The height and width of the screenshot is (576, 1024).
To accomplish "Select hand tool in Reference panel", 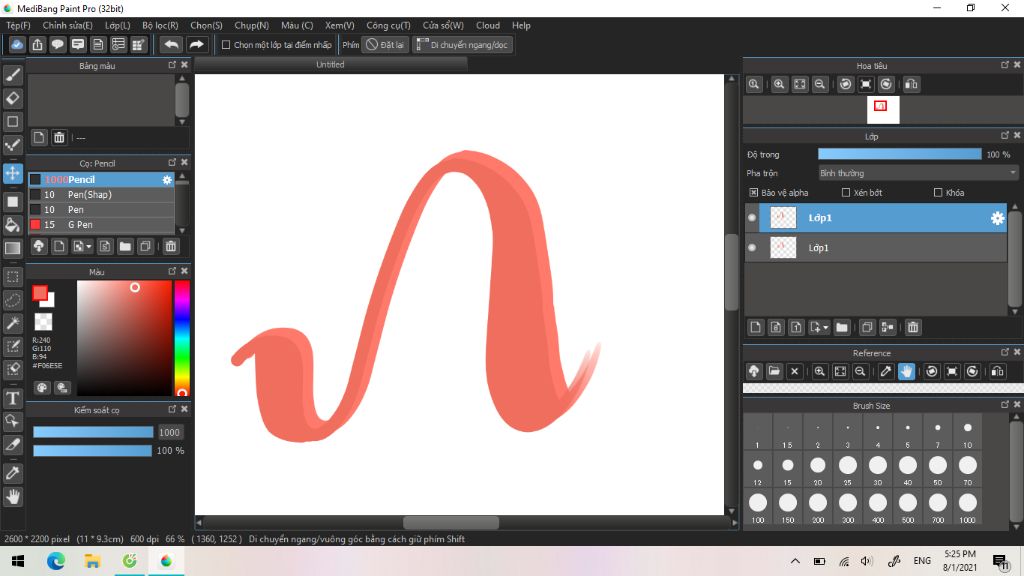I will pyautogui.click(x=906, y=371).
